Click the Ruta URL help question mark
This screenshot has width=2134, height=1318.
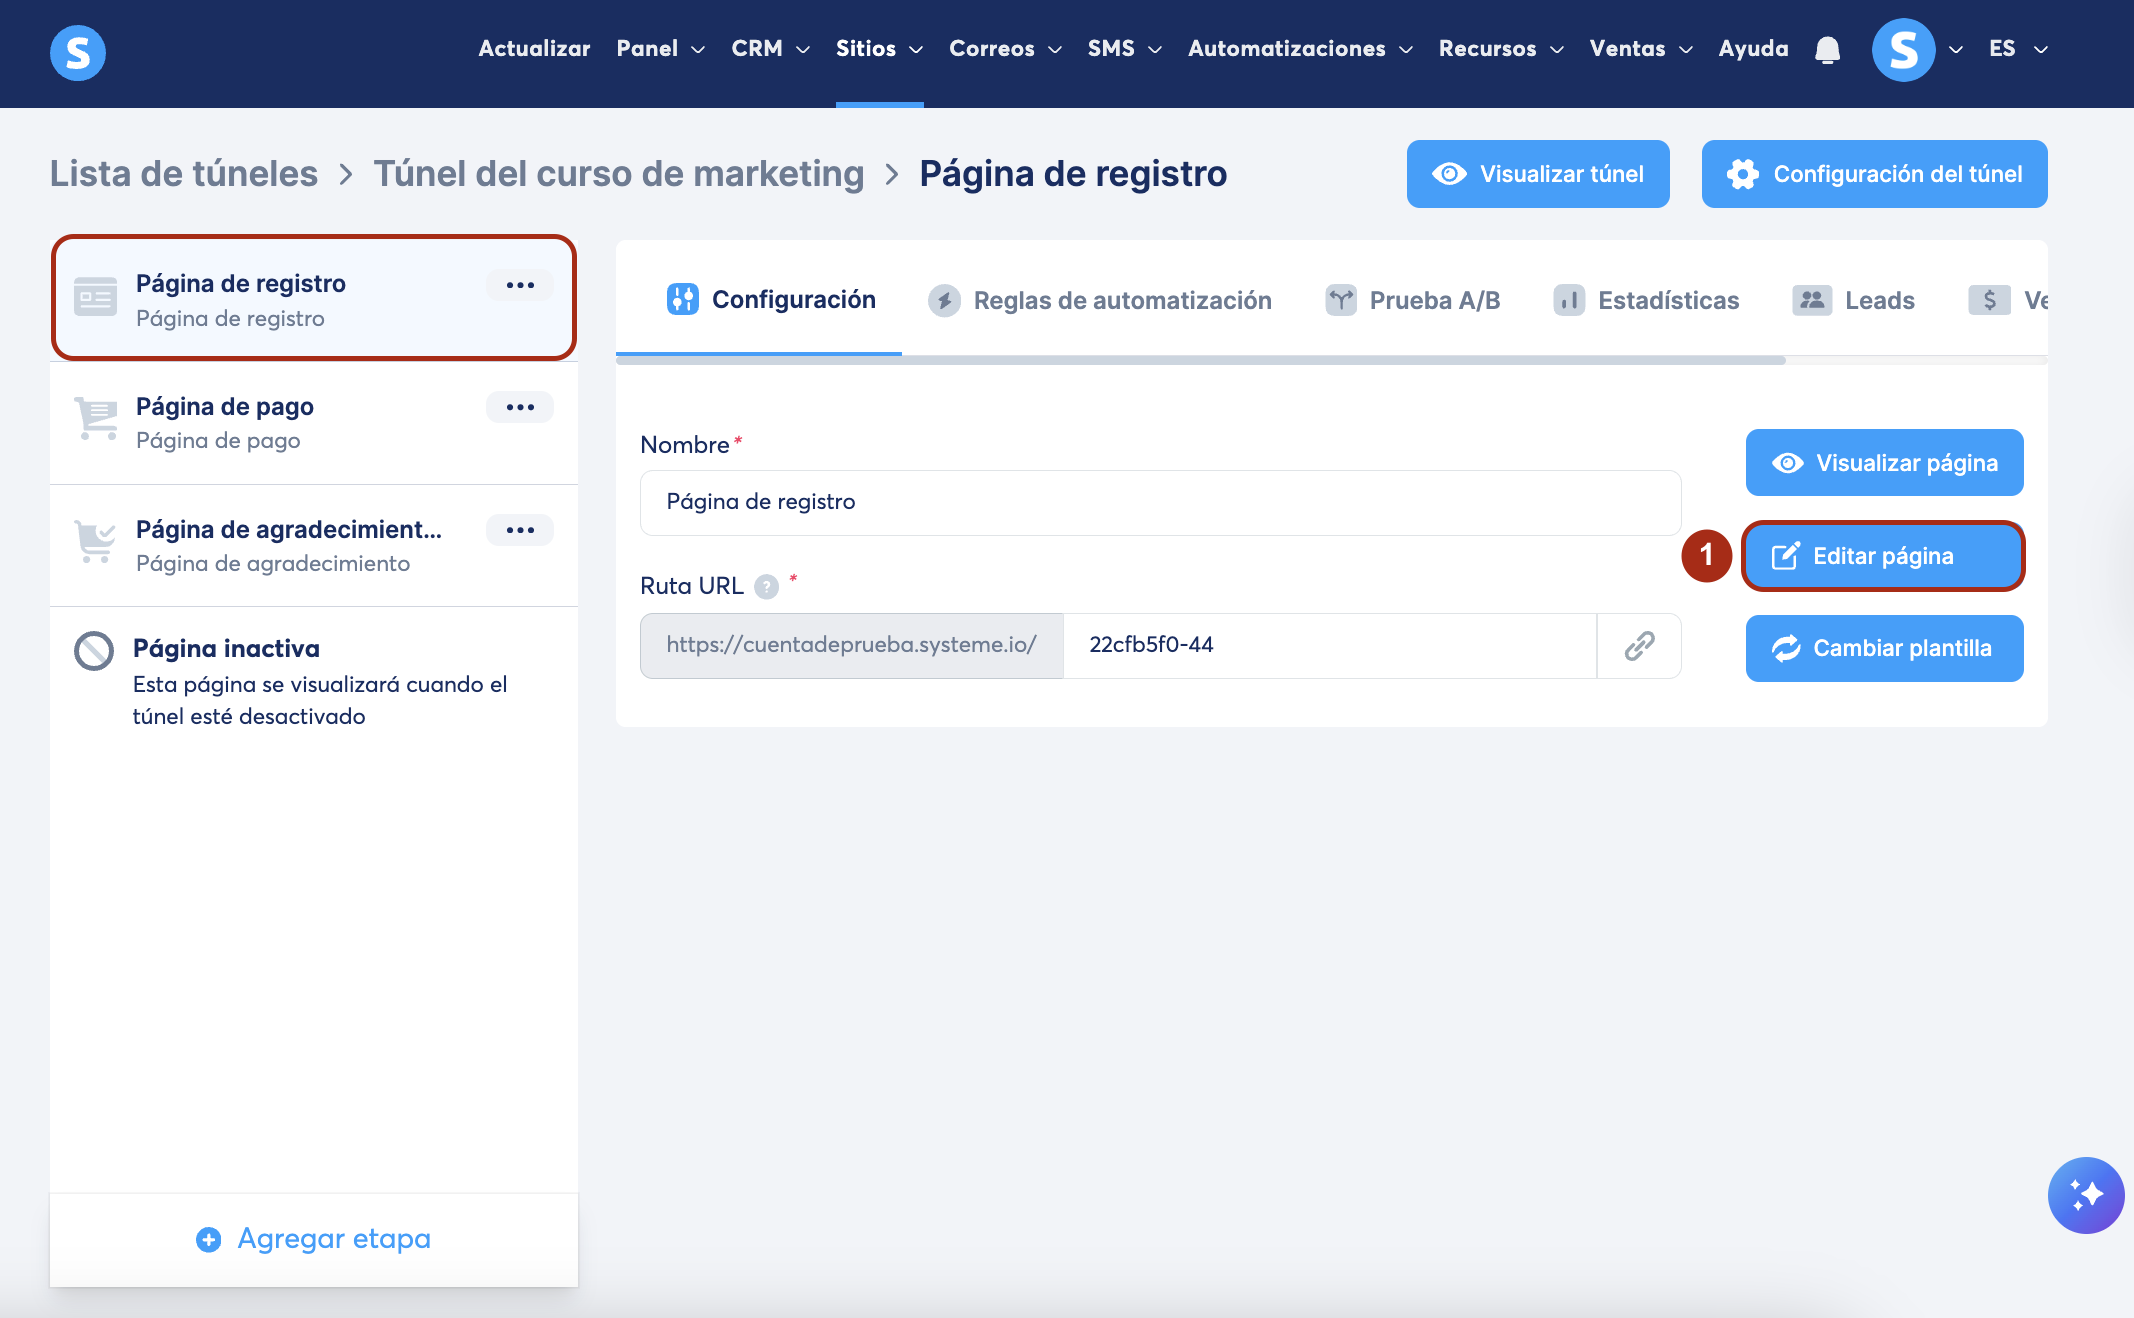click(766, 587)
